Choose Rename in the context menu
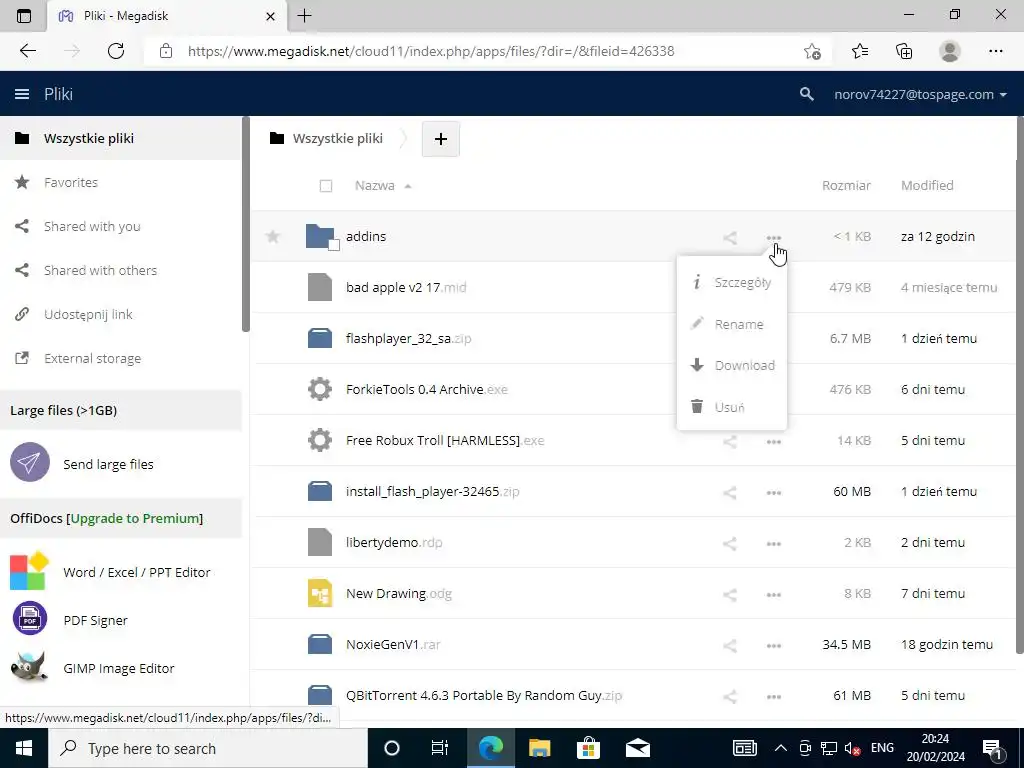The image size is (1024, 768). 732,324
